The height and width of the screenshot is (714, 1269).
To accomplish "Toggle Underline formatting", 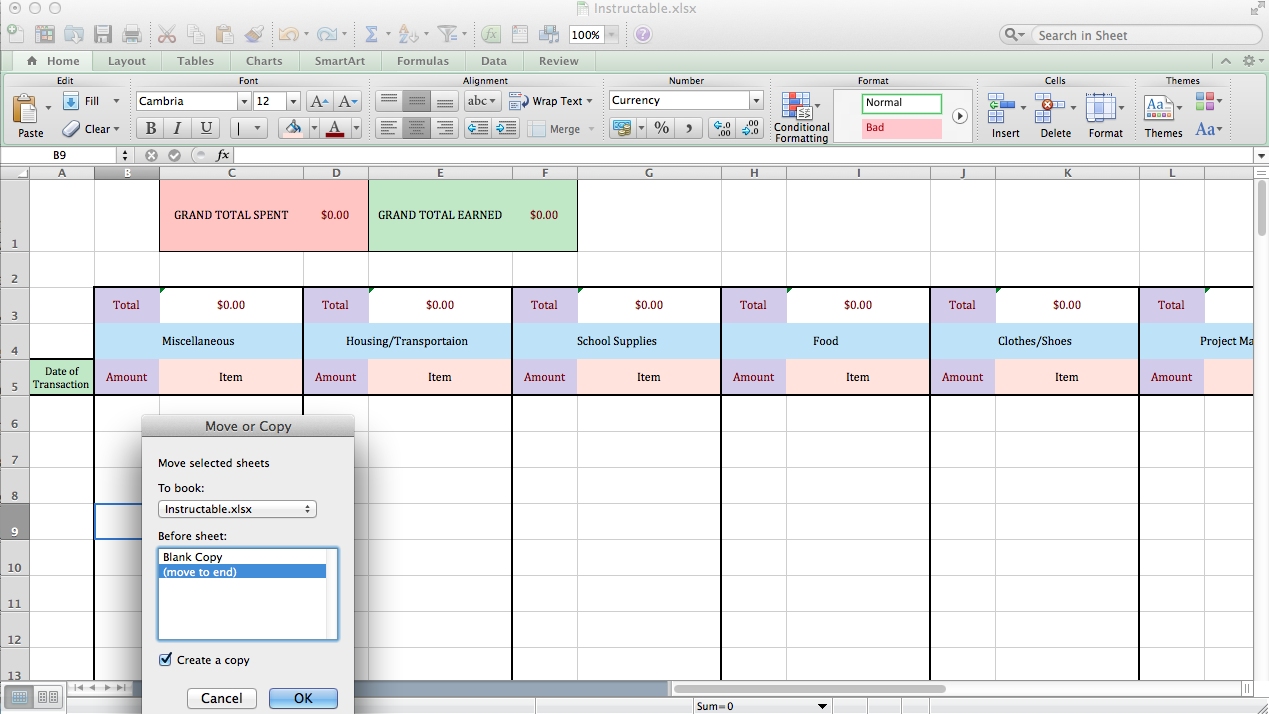I will 206,128.
